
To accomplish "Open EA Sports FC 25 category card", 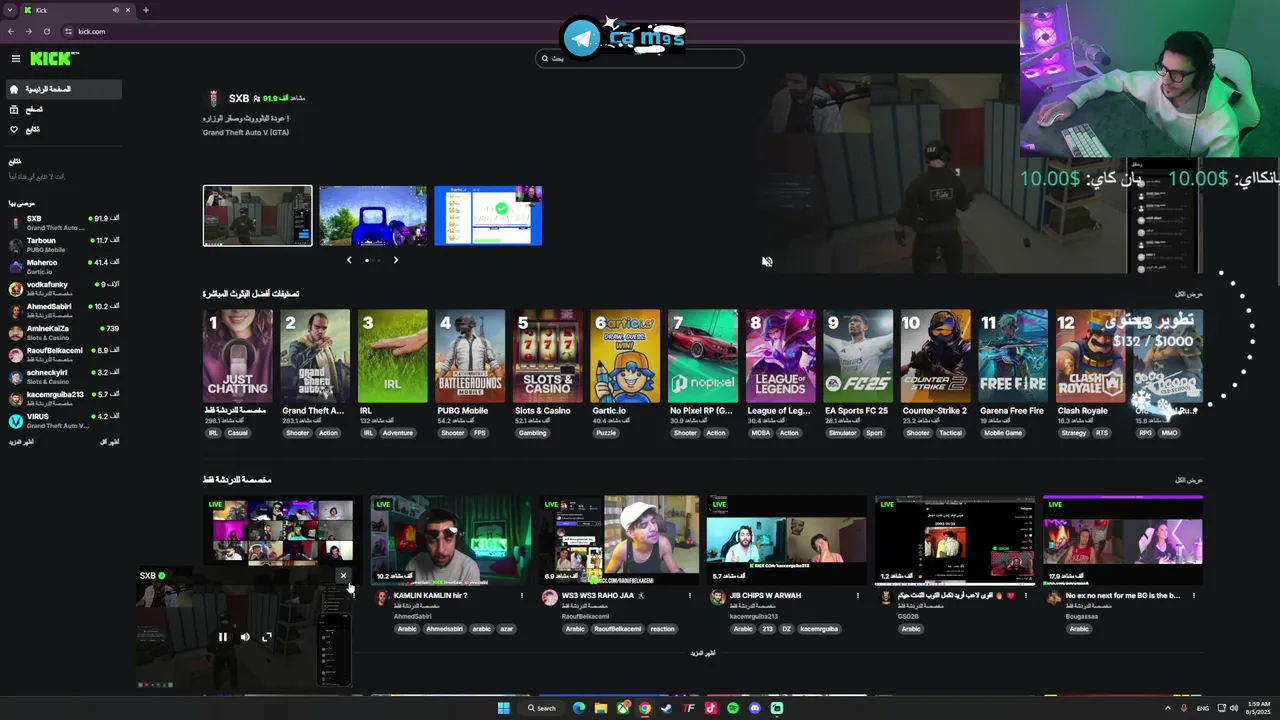I will pyautogui.click(x=858, y=356).
